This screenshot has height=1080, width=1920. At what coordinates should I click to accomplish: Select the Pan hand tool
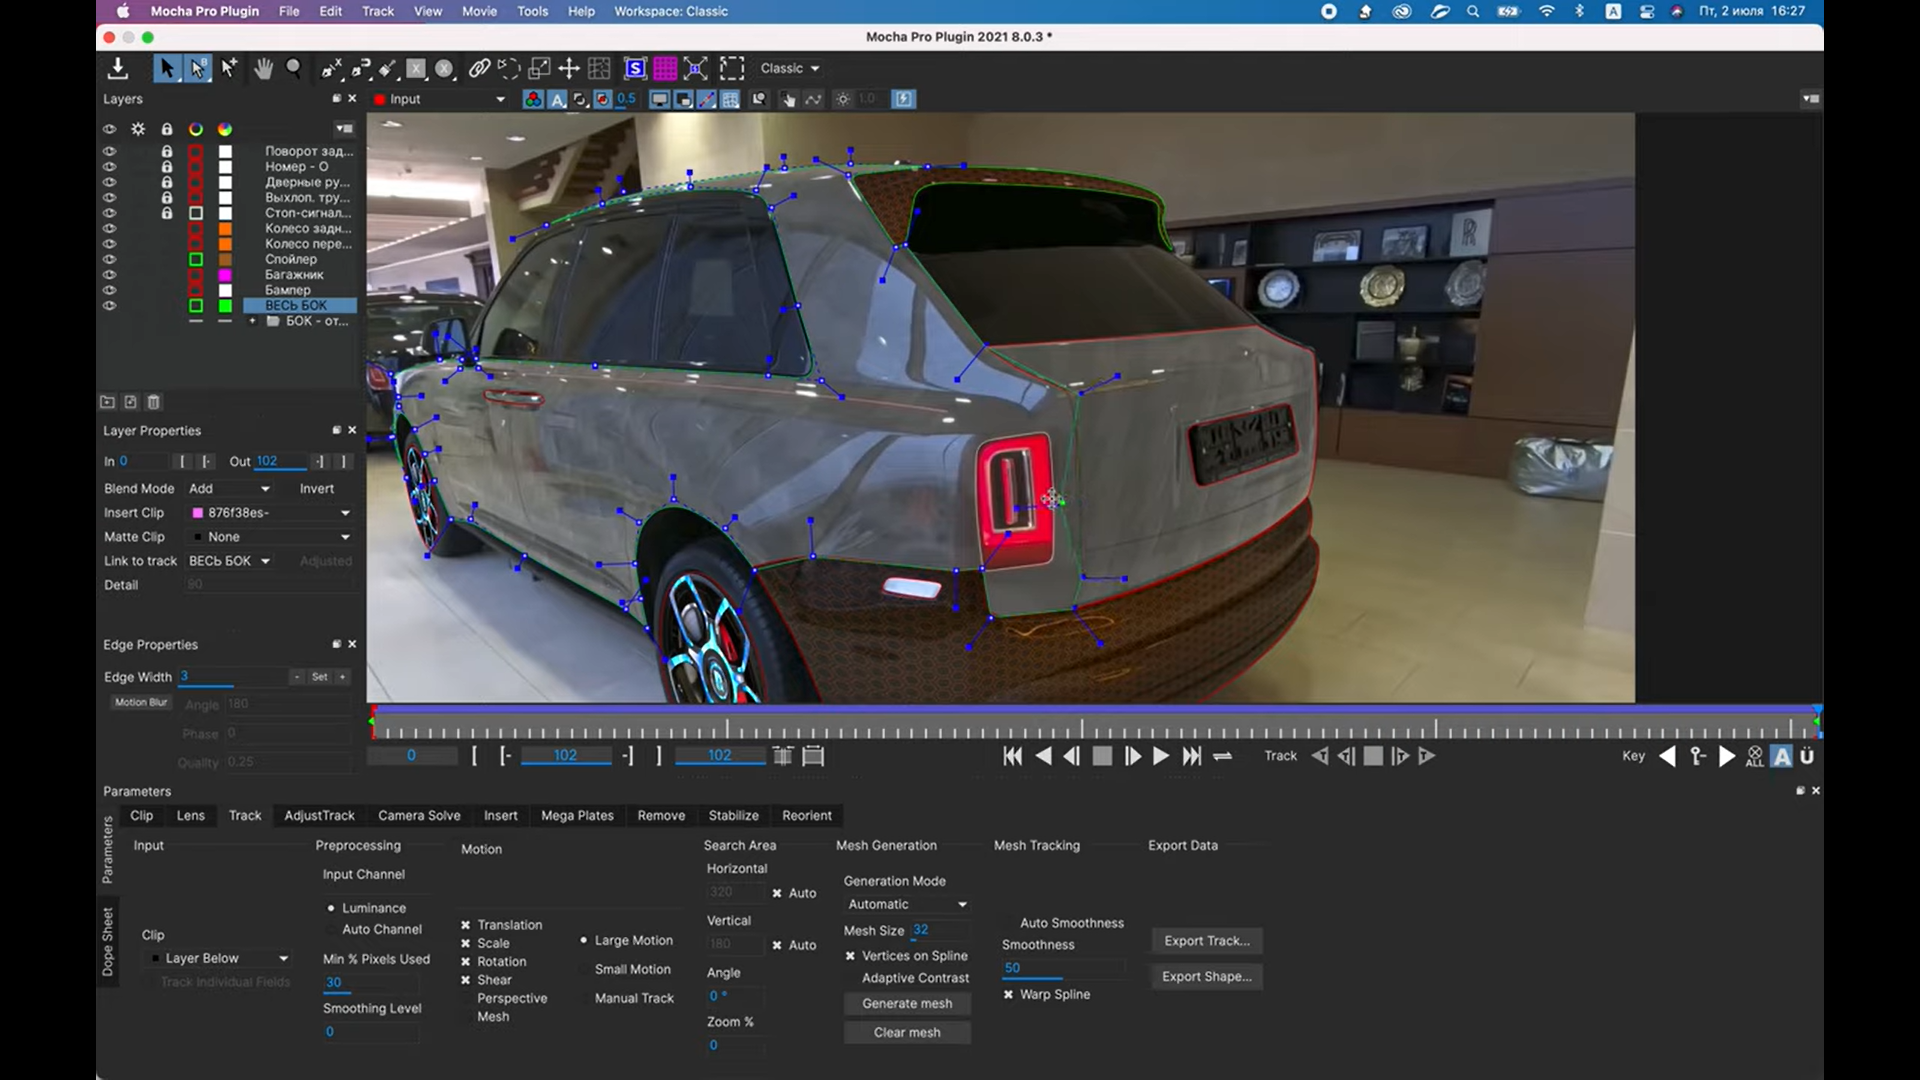(263, 68)
